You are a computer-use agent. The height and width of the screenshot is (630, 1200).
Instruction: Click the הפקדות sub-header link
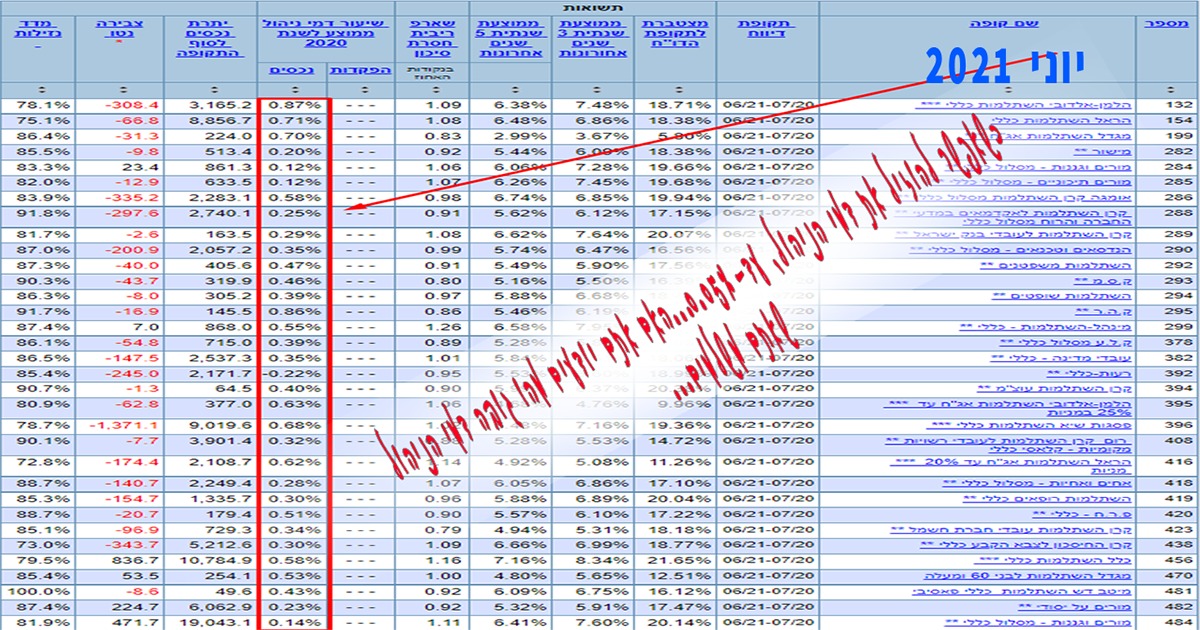coord(359,69)
